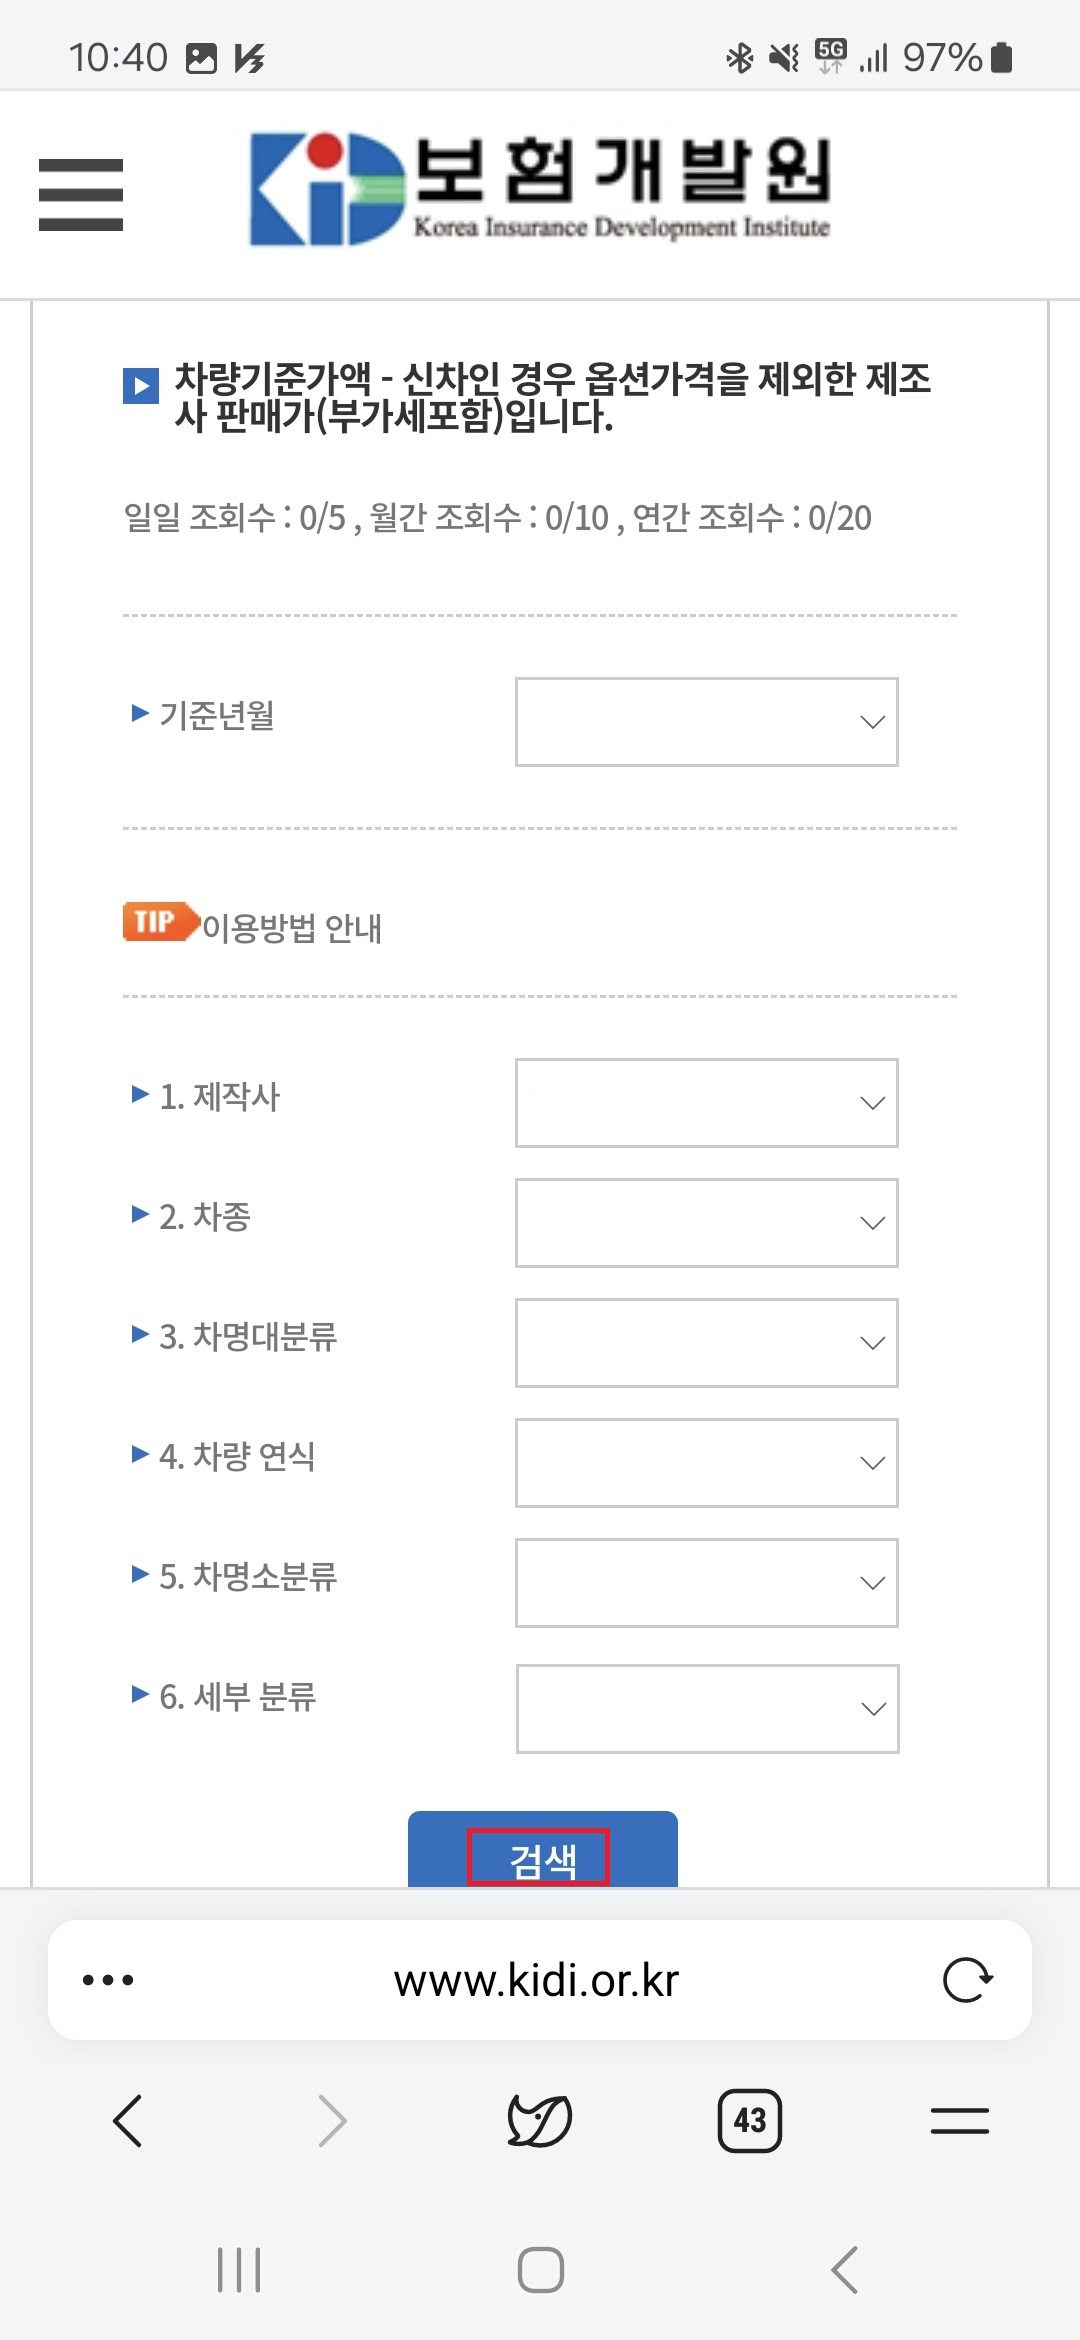Viewport: 1080px width, 2340px height.
Task: Reload the page with the refresh icon
Action: [966, 1981]
